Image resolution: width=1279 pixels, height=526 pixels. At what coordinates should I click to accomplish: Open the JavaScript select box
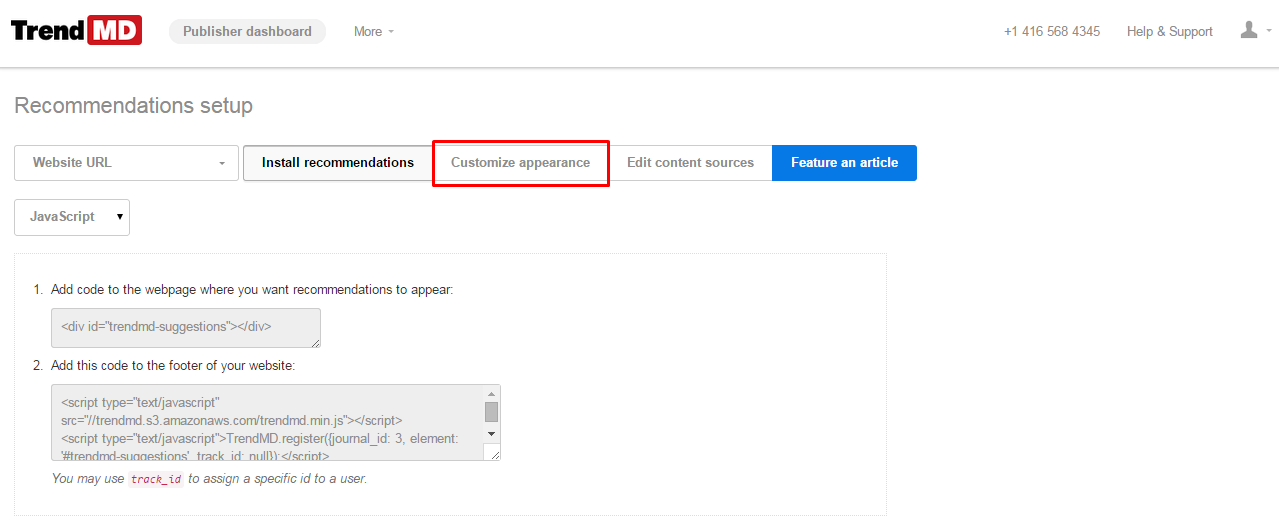(72, 217)
